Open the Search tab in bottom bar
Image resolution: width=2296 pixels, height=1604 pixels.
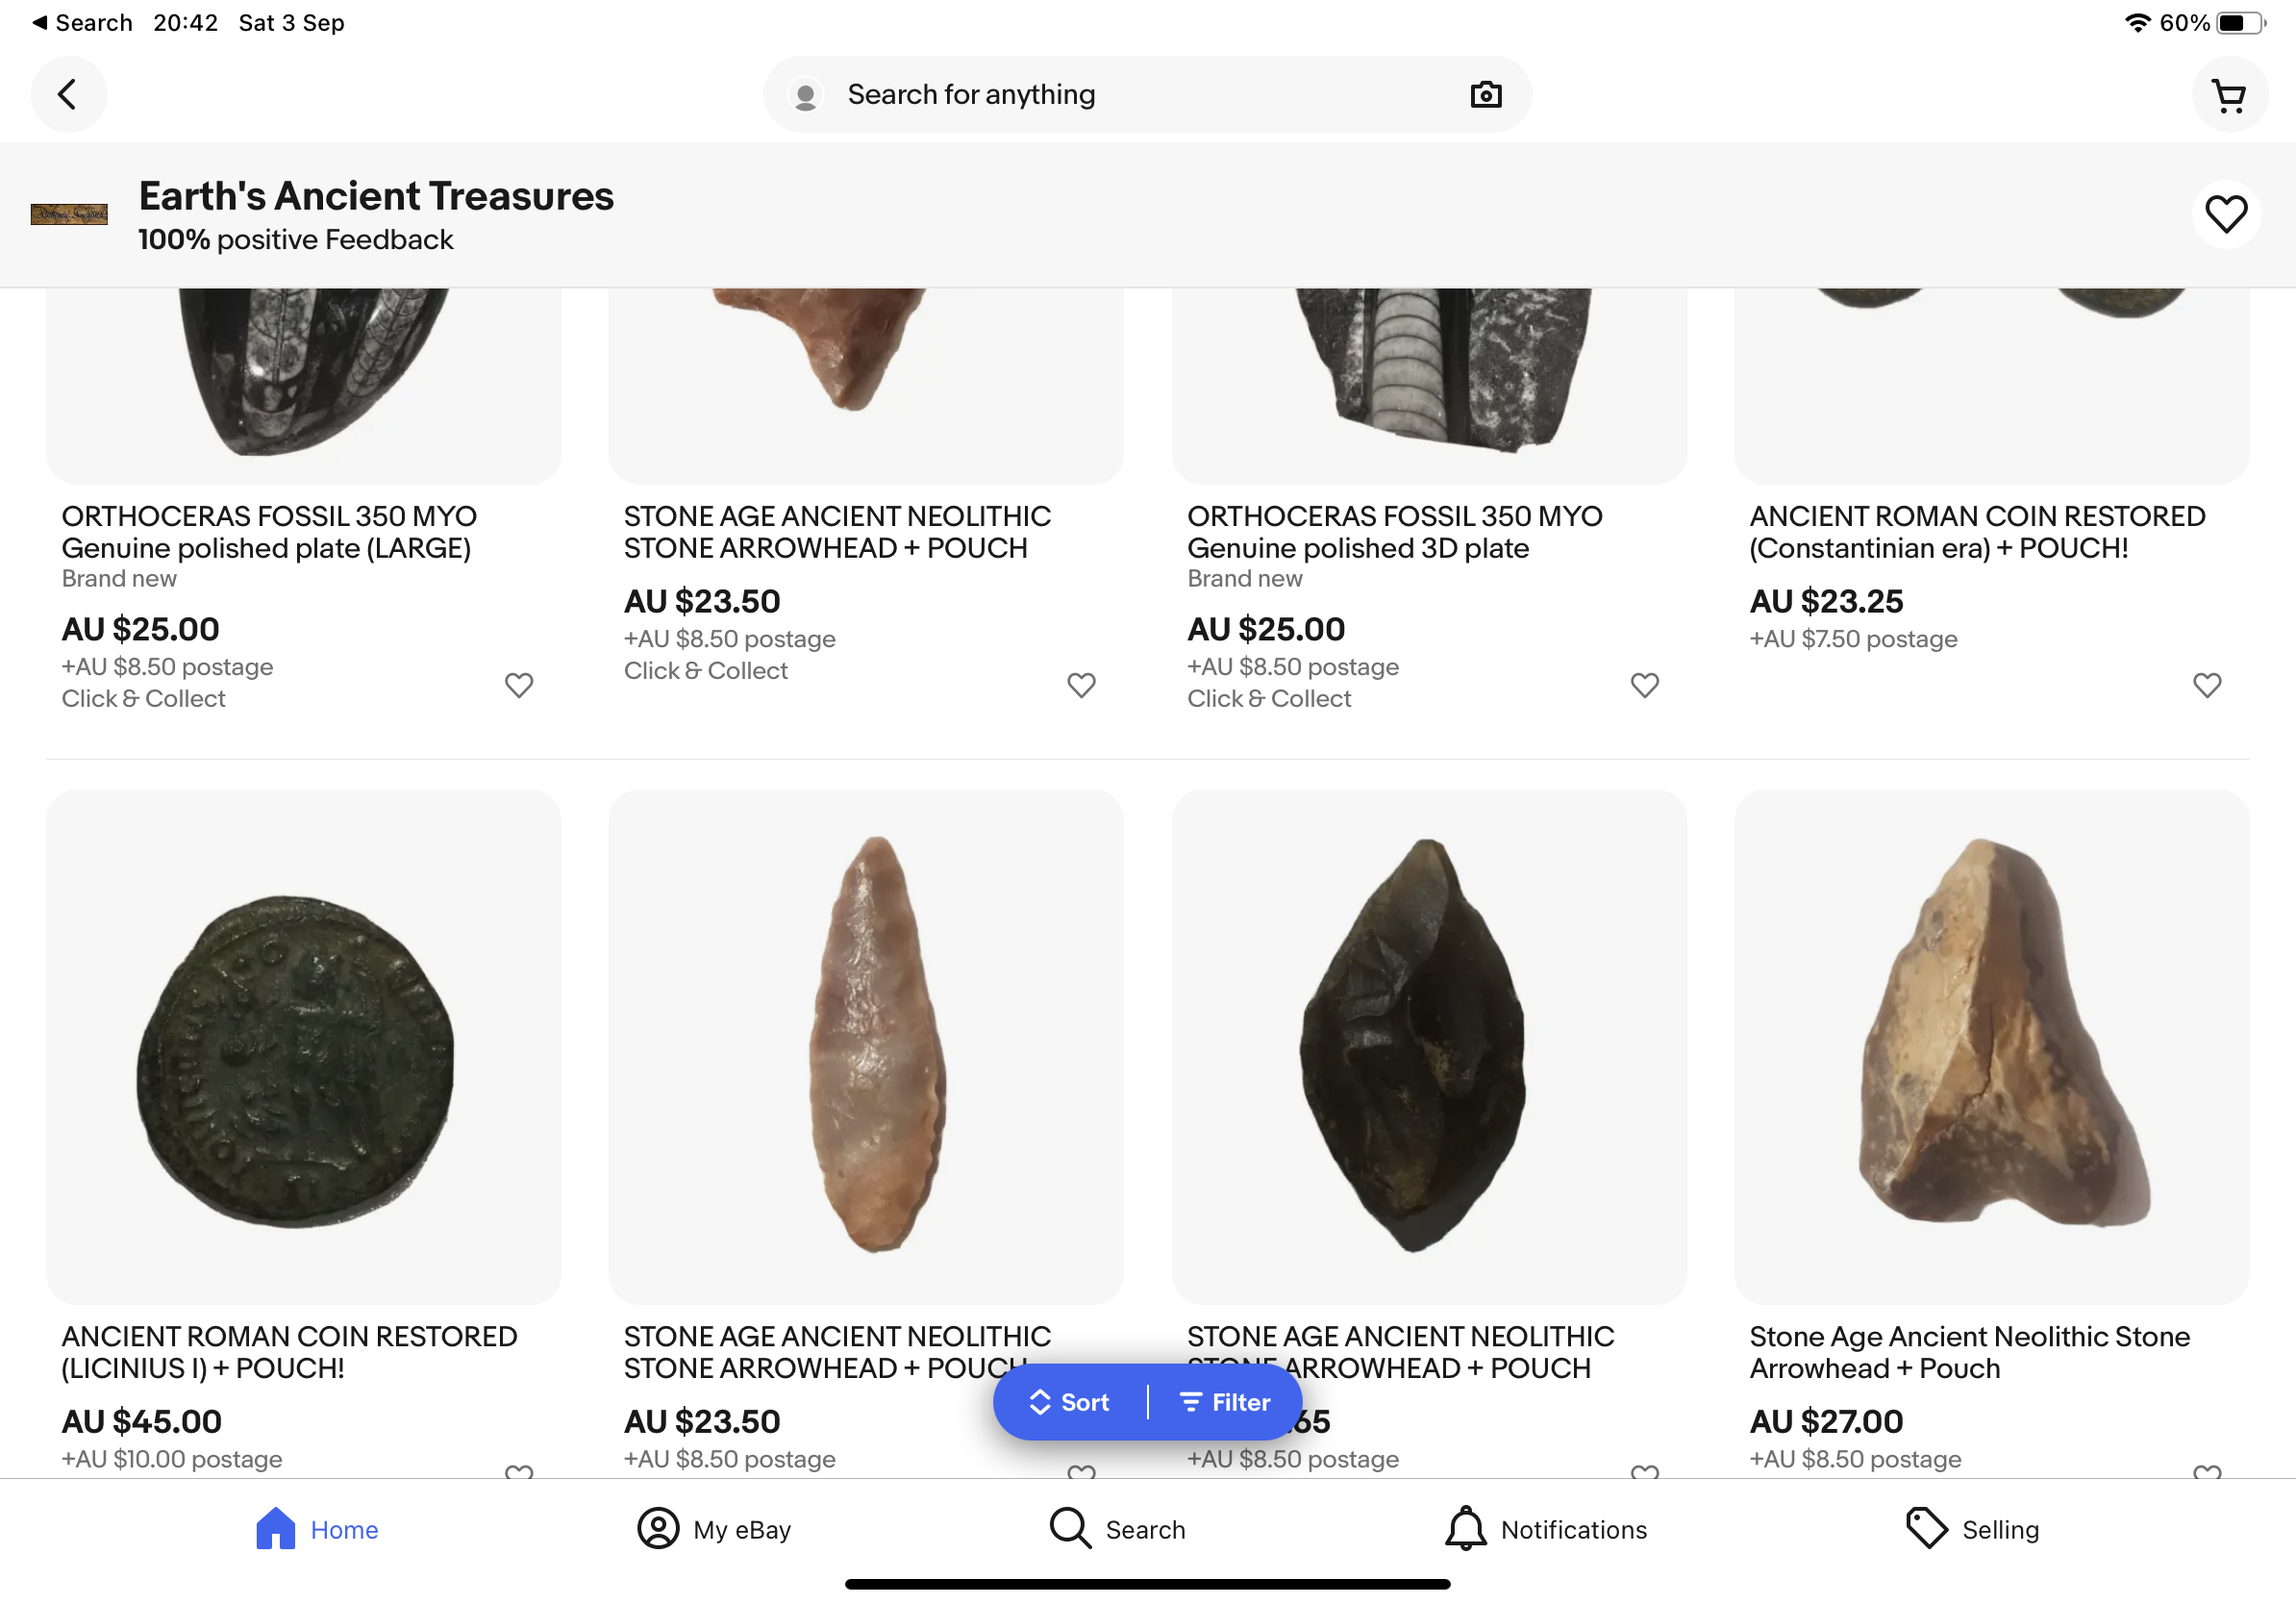tap(1117, 1529)
